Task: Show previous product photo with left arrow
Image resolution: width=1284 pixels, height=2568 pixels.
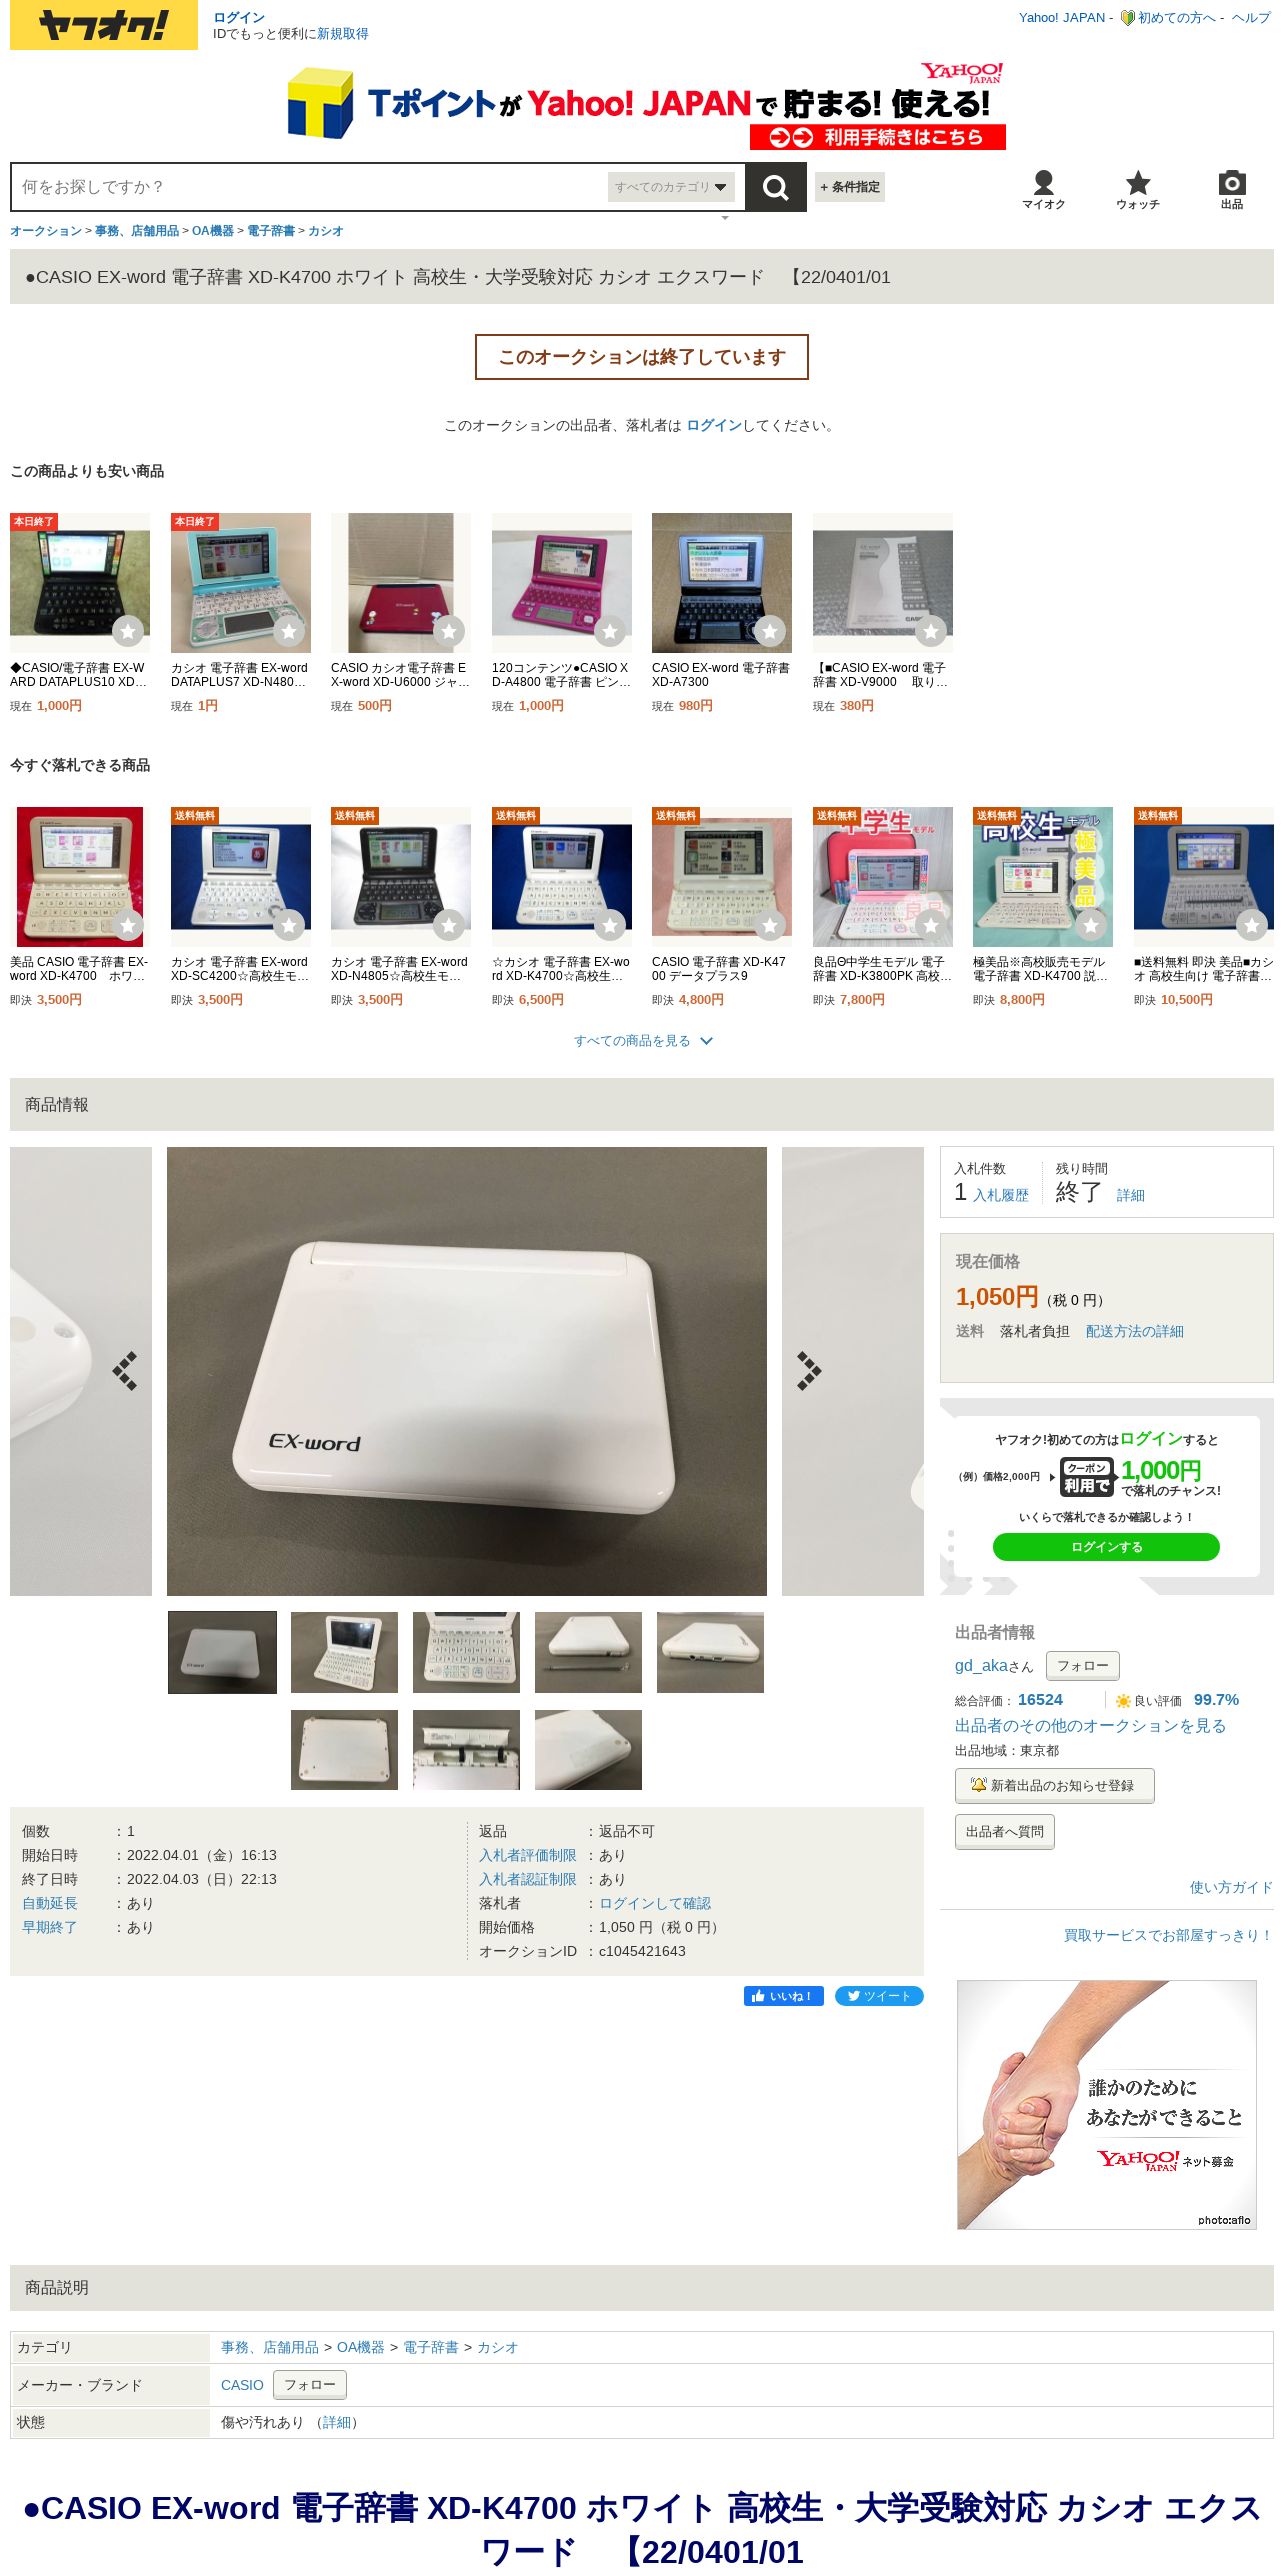Action: click(125, 1370)
